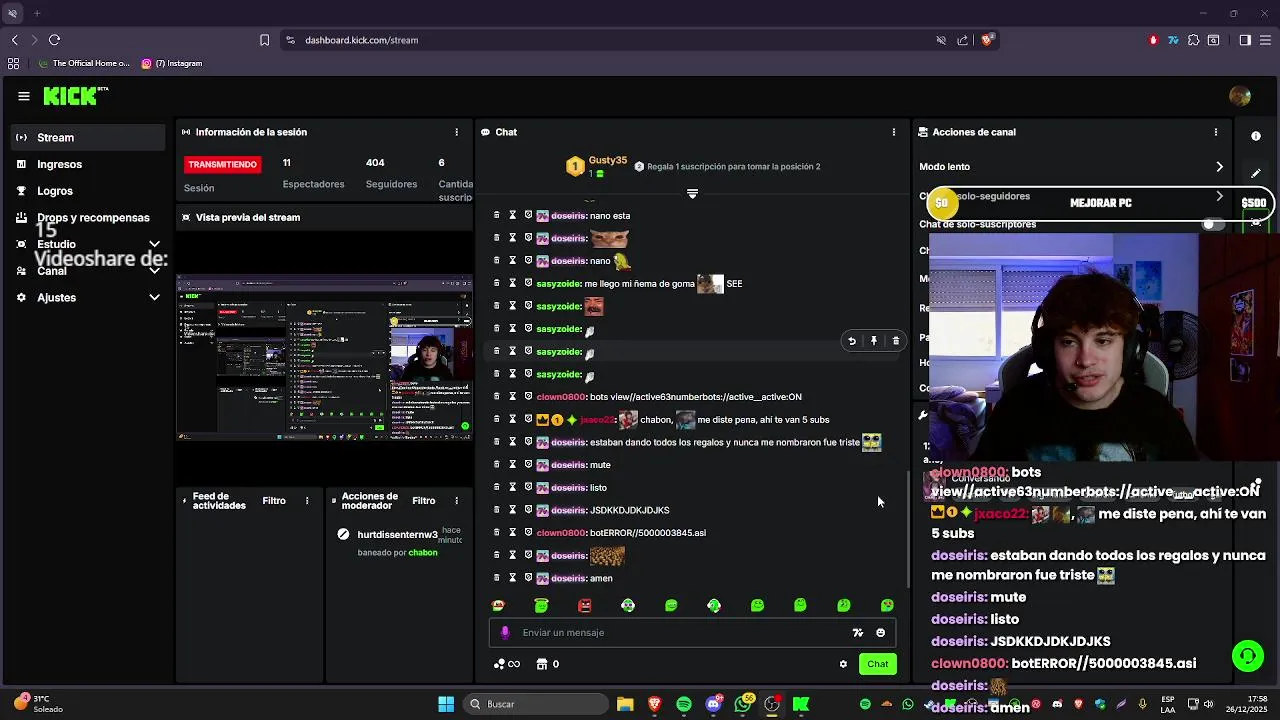This screenshot has width=1280, height=720.
Task: Click the red angry emote
Action: (x=585, y=605)
